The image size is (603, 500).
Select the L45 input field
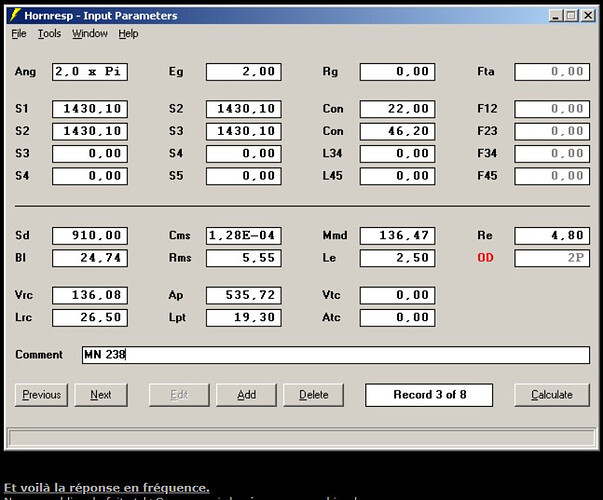(398, 176)
